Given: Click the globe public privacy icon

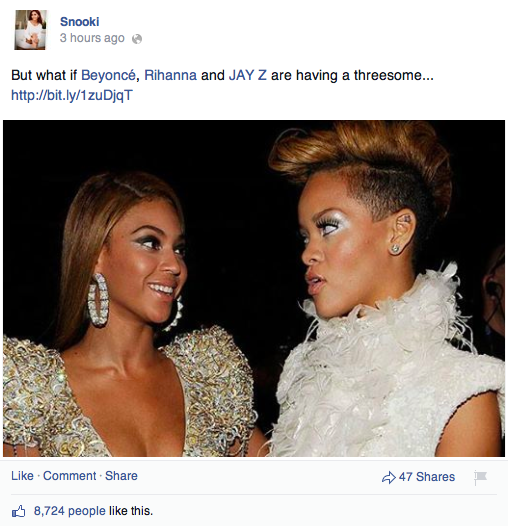Looking at the screenshot, I should [x=137, y=39].
